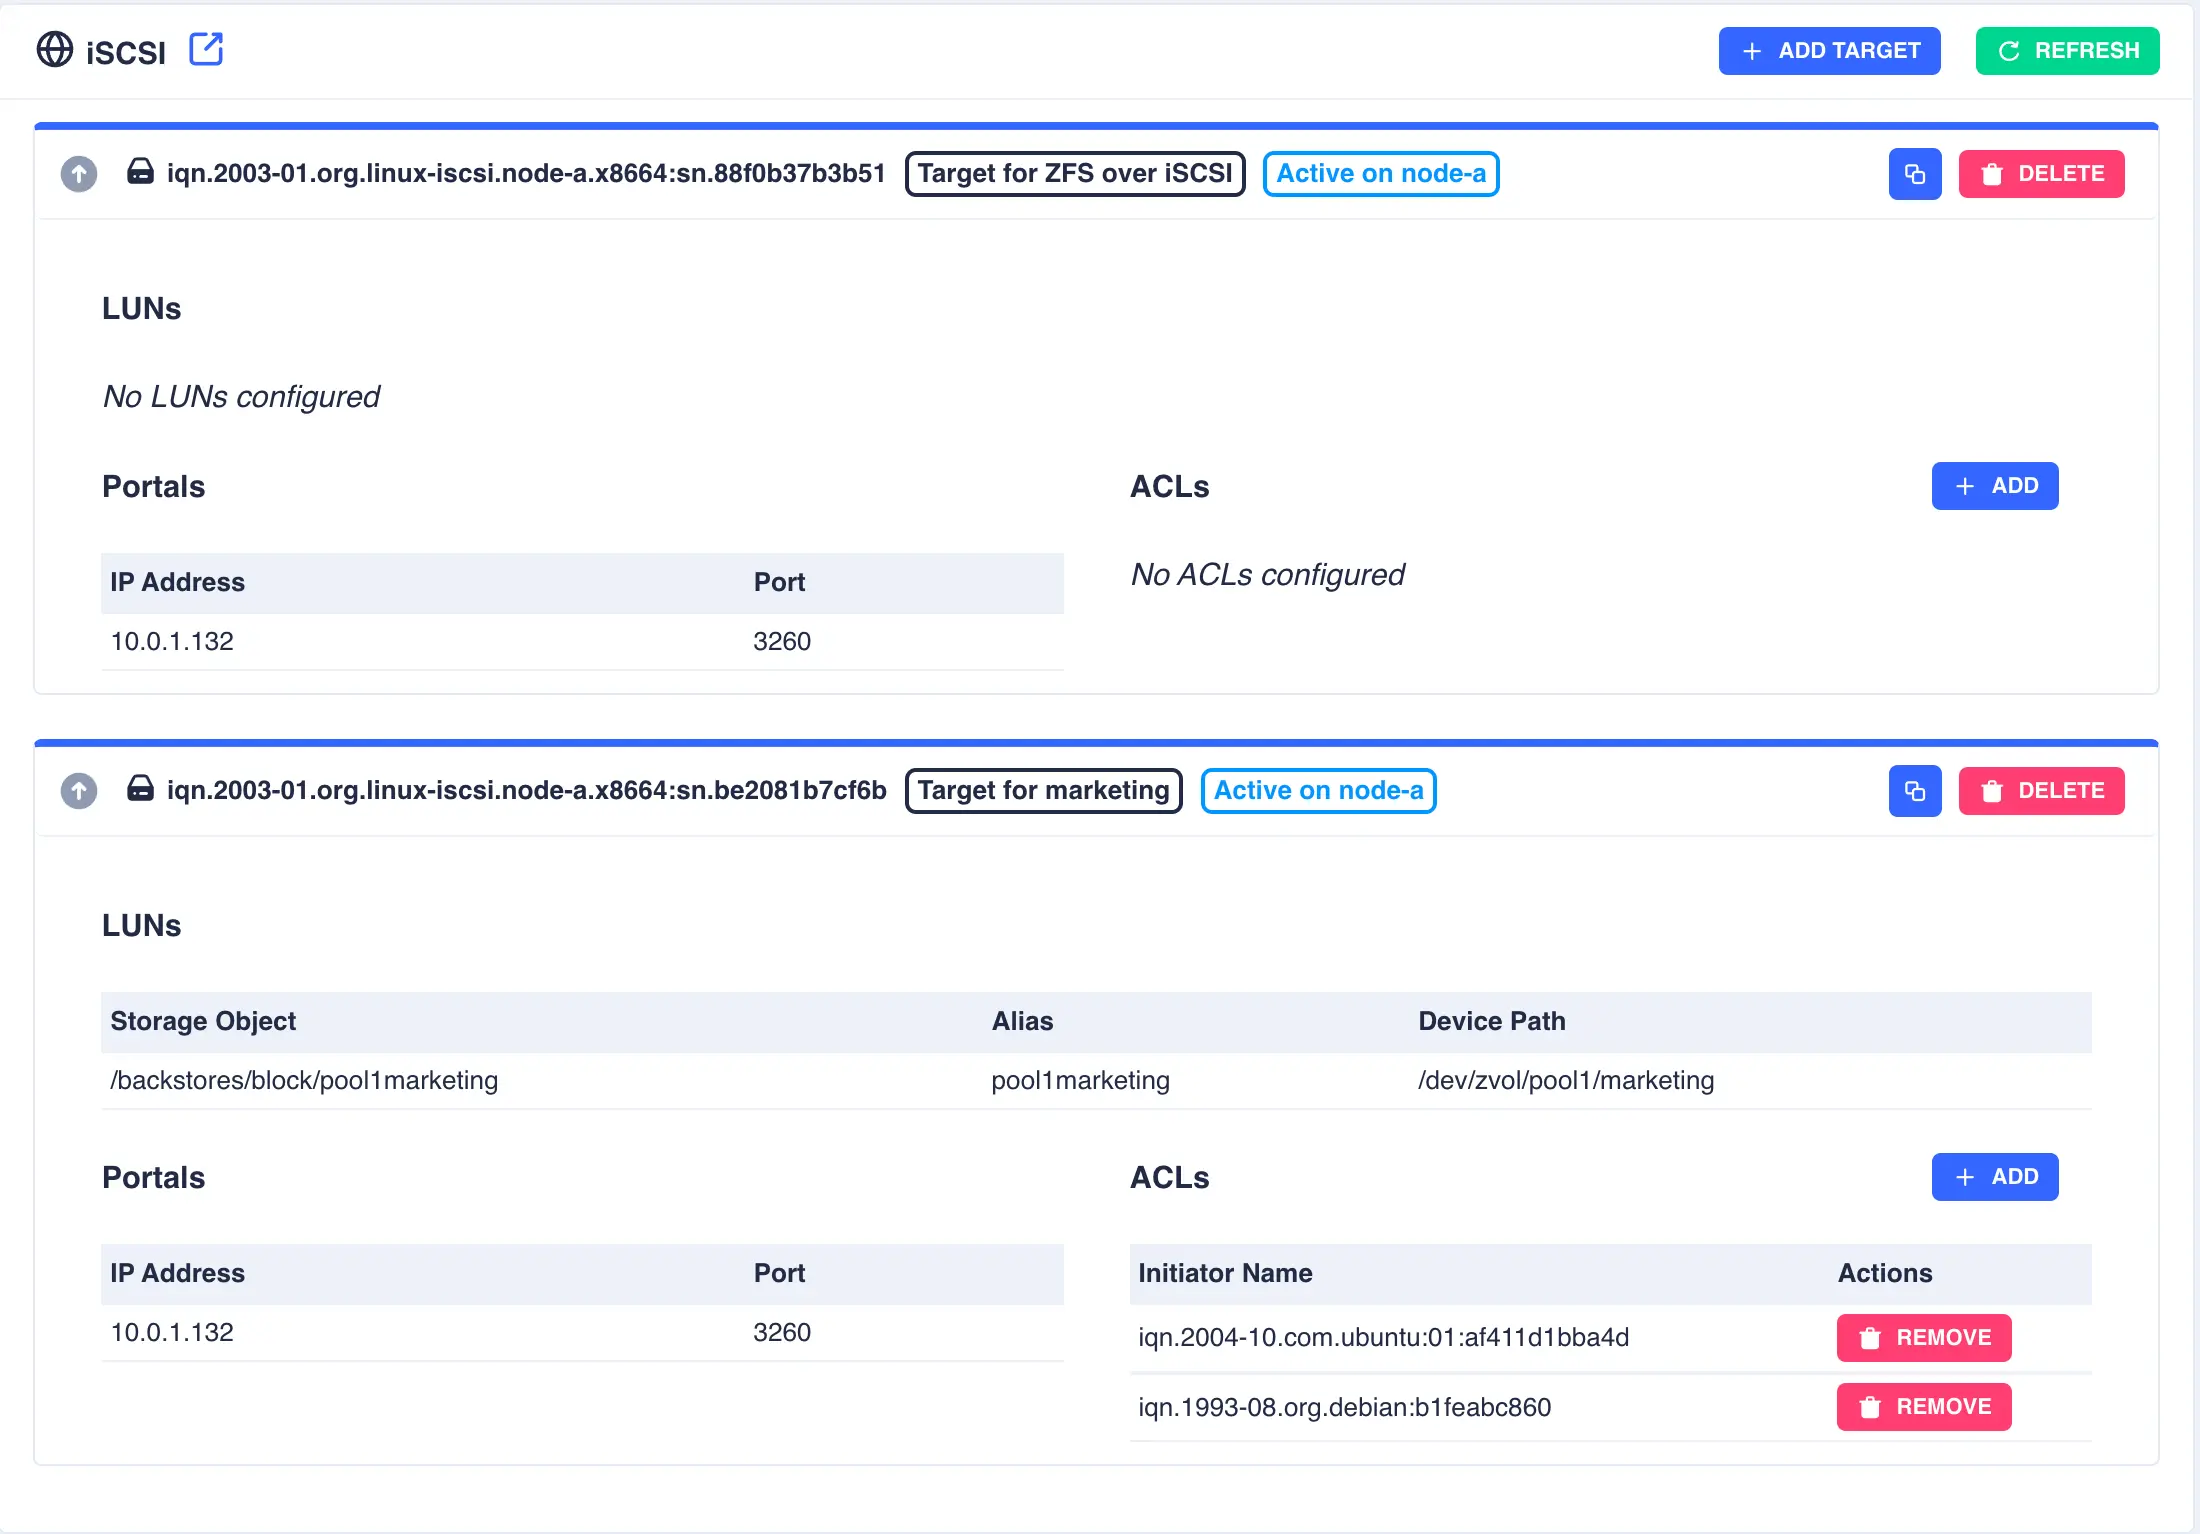Select the /backstores/block/pool1marketing LUN row
This screenshot has height=1534, width=2200.
(304, 1081)
